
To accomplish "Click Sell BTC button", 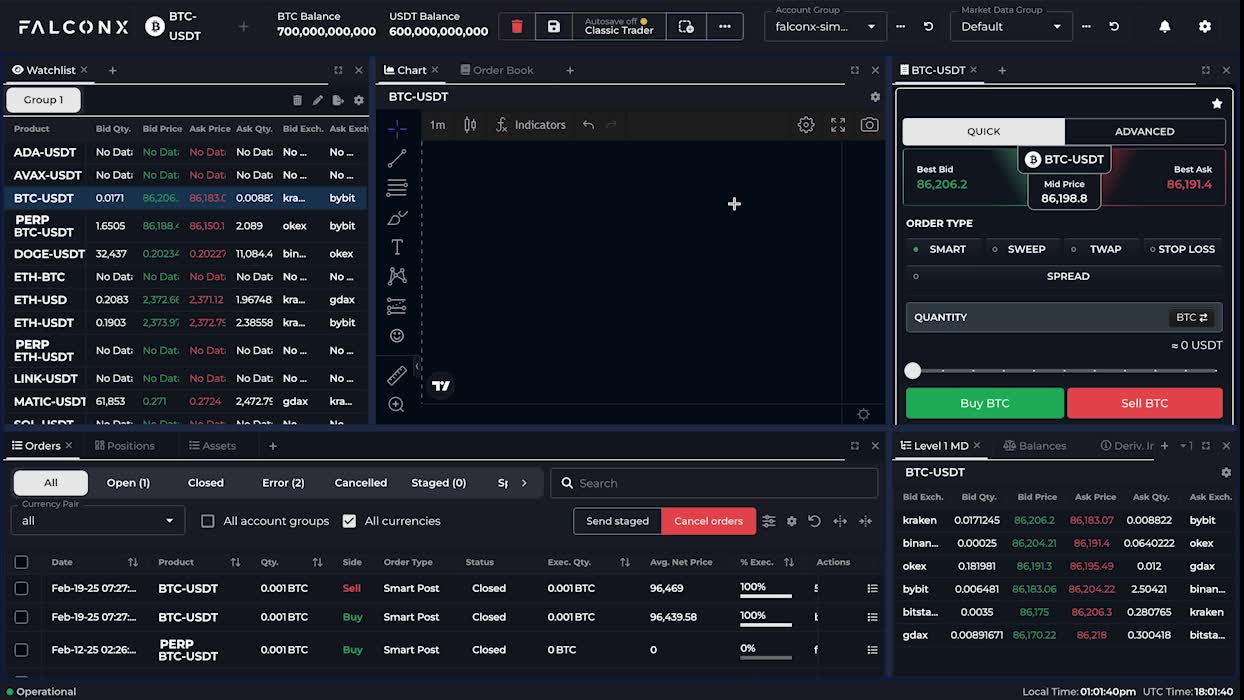I will (1145, 403).
